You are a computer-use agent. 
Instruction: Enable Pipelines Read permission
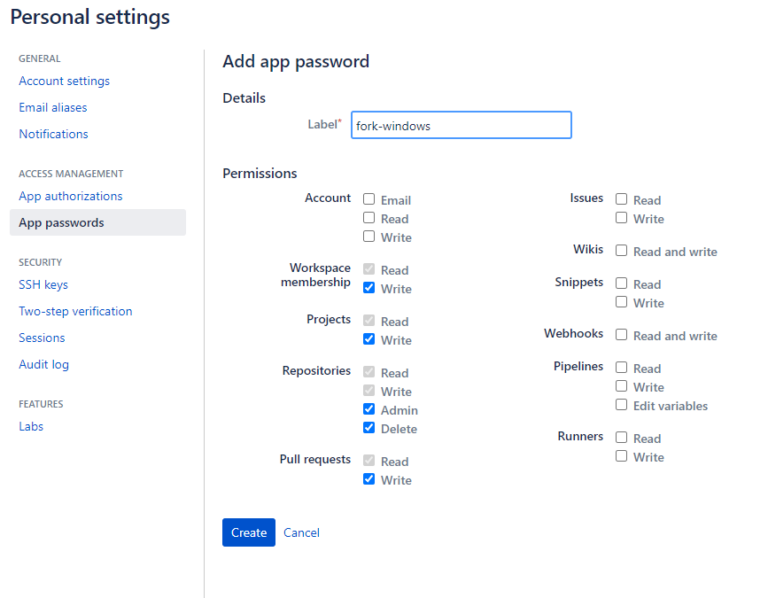pos(621,367)
